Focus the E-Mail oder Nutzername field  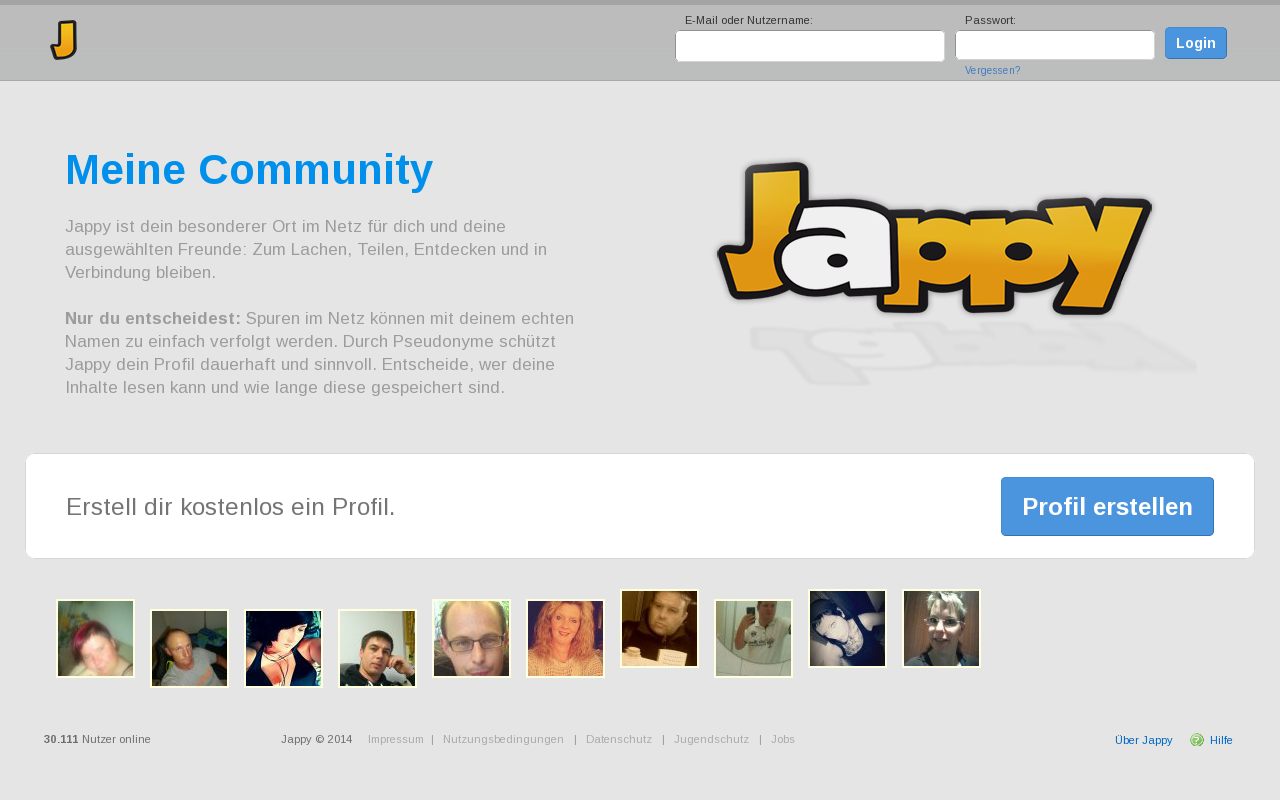(810, 46)
